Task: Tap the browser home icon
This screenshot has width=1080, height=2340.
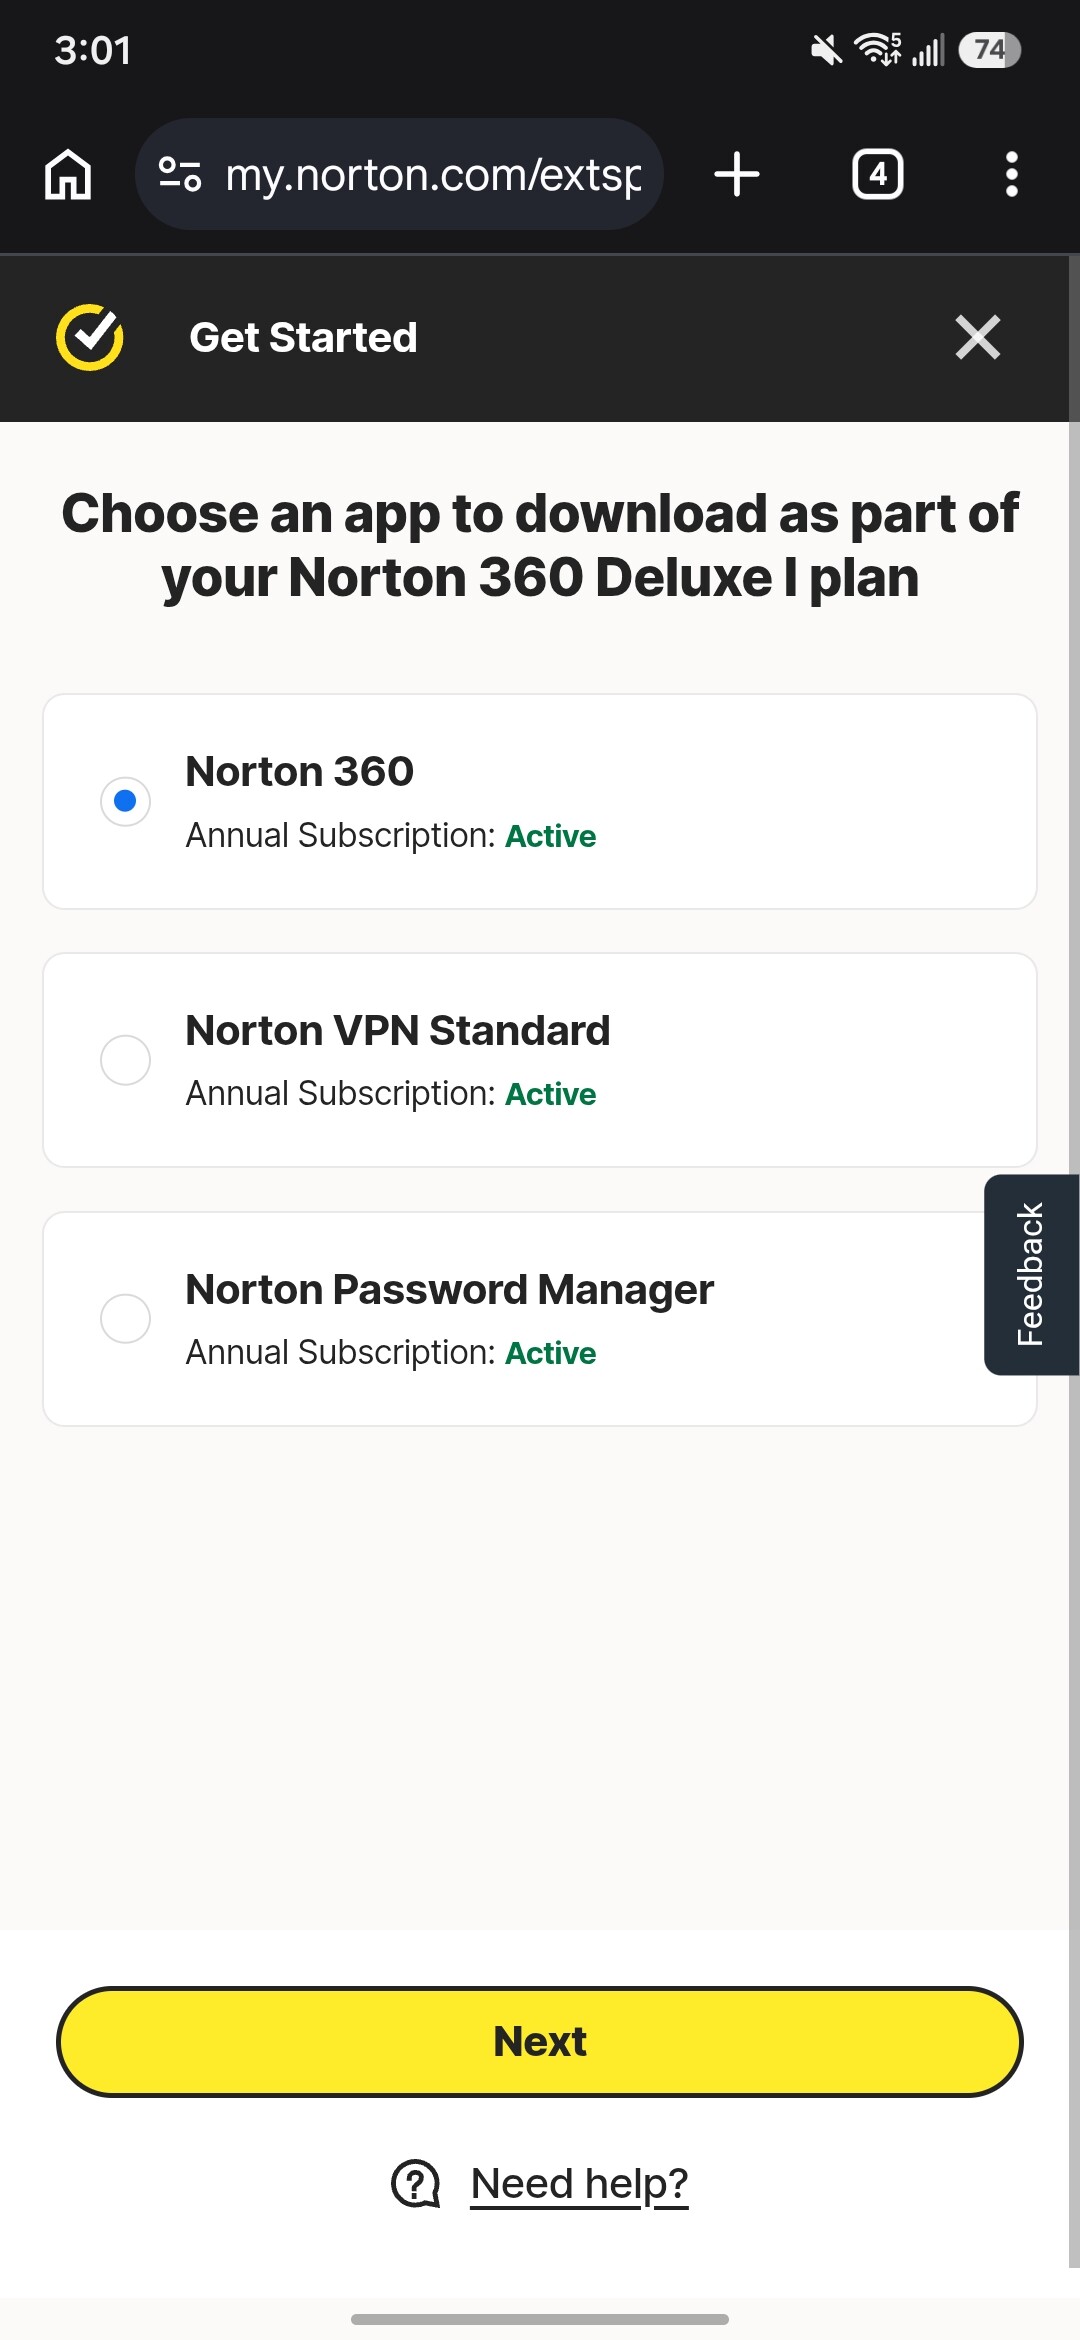Action: (68, 175)
